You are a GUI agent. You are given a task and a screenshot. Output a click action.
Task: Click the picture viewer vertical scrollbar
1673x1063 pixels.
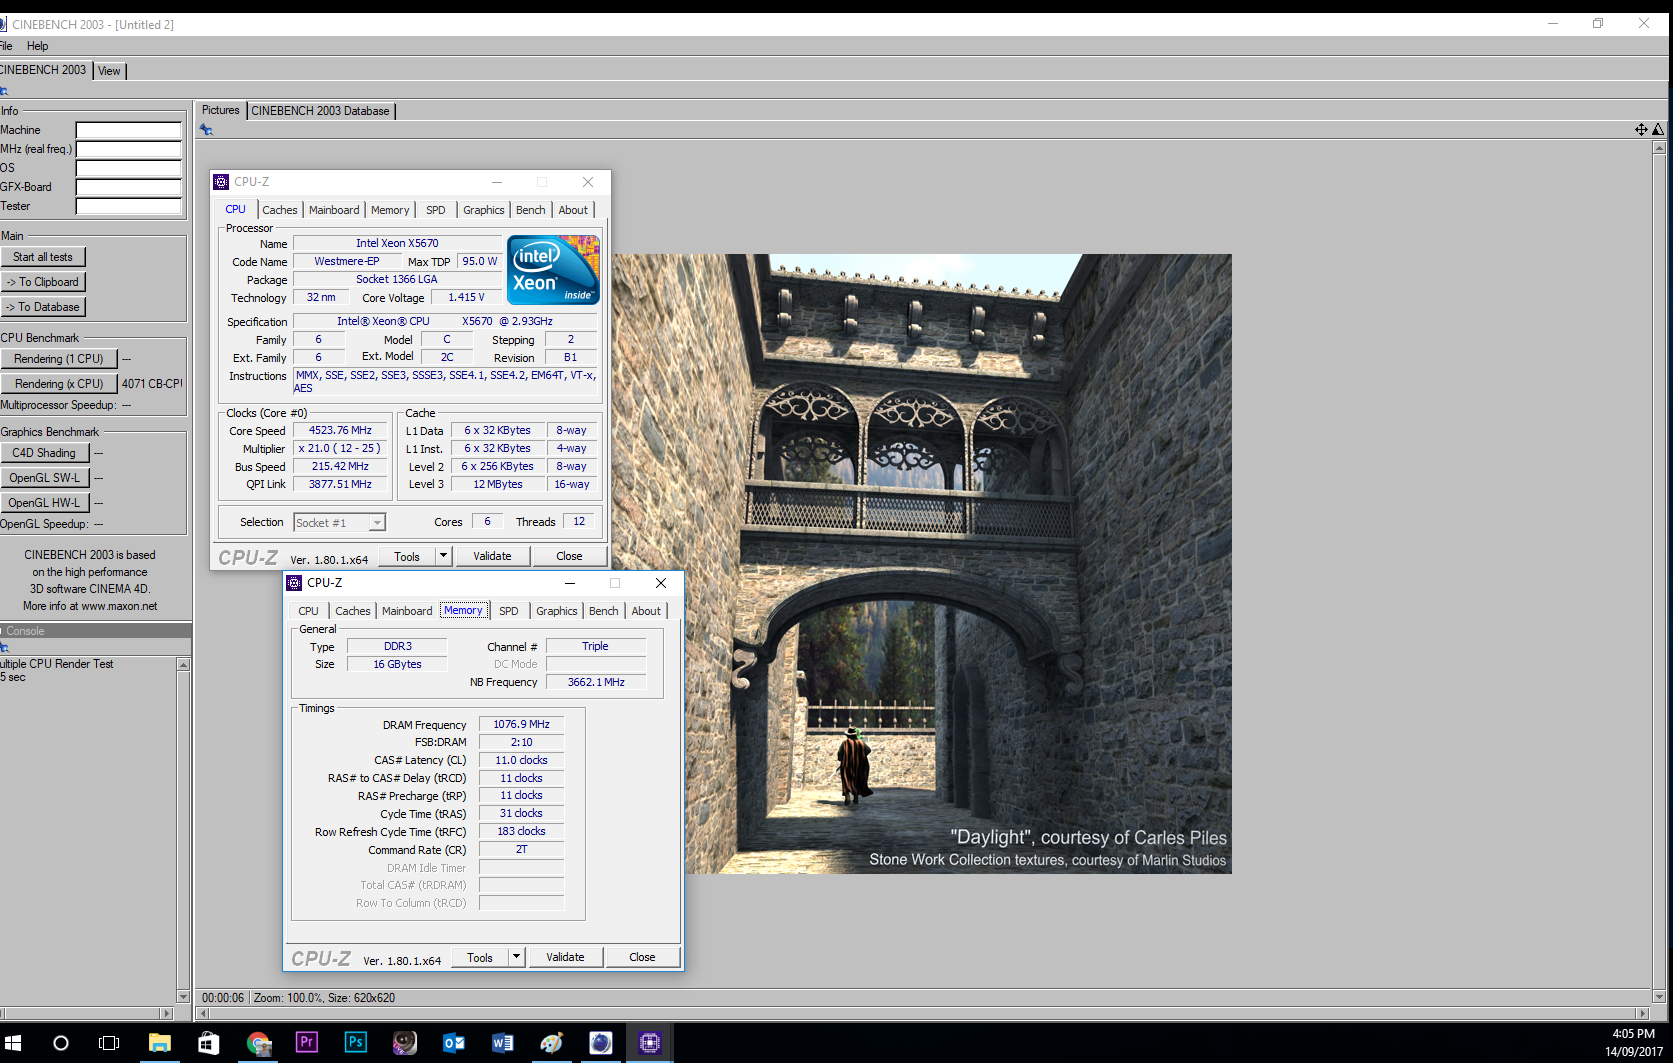click(x=1659, y=572)
